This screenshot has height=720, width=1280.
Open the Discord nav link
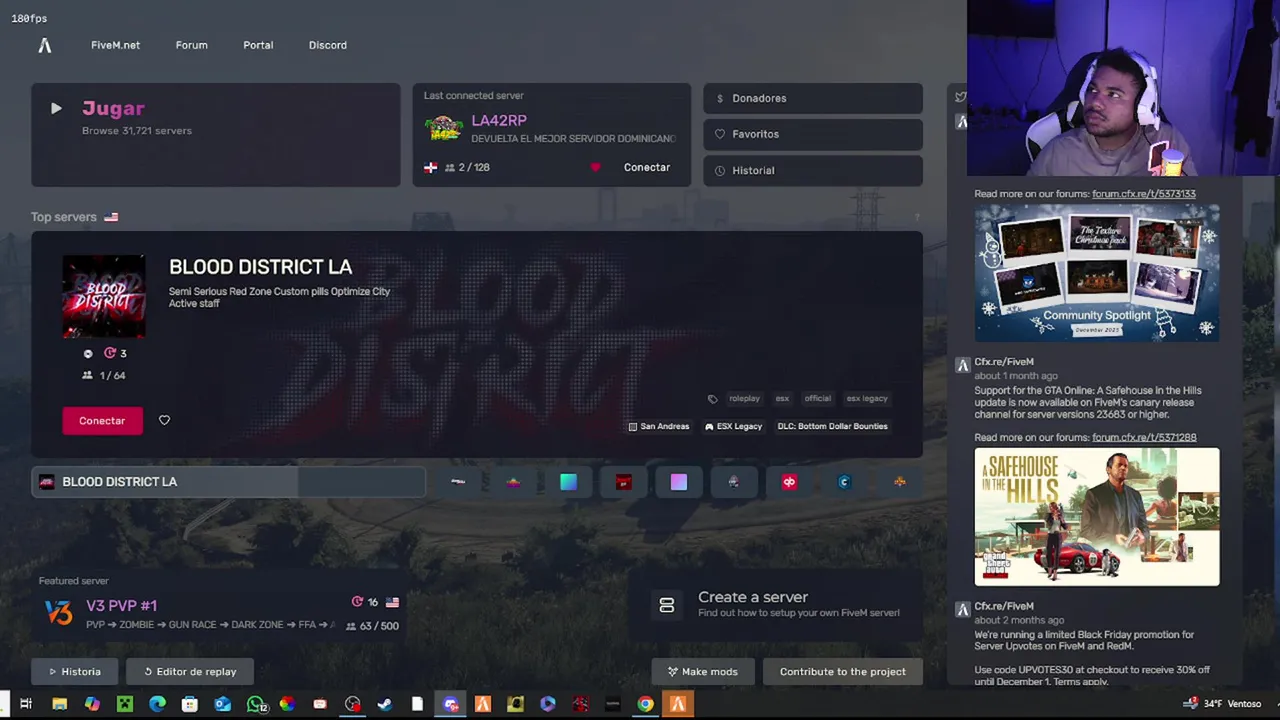coord(328,45)
